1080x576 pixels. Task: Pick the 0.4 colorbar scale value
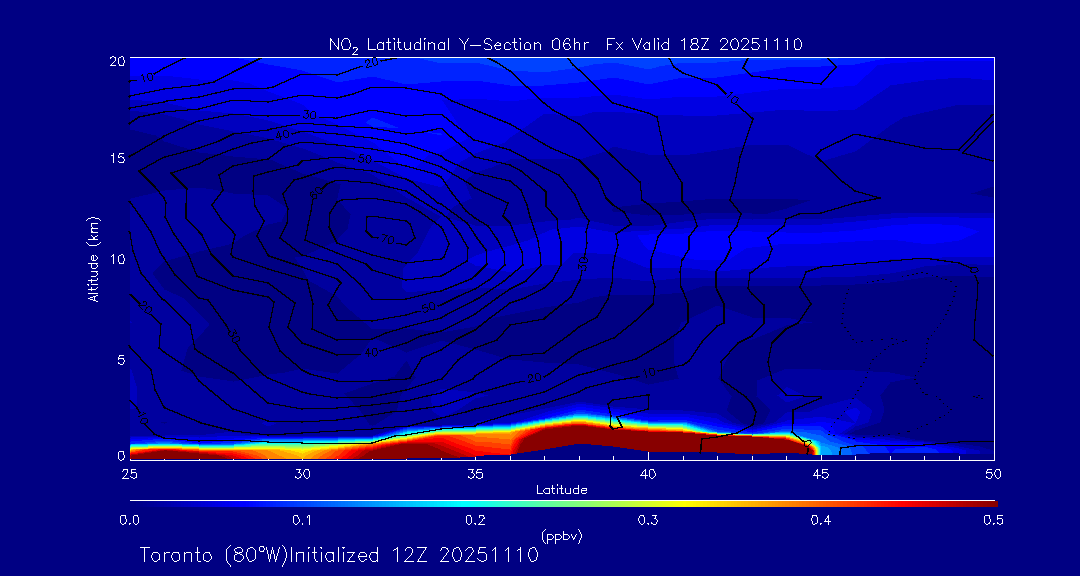pyautogui.click(x=821, y=521)
